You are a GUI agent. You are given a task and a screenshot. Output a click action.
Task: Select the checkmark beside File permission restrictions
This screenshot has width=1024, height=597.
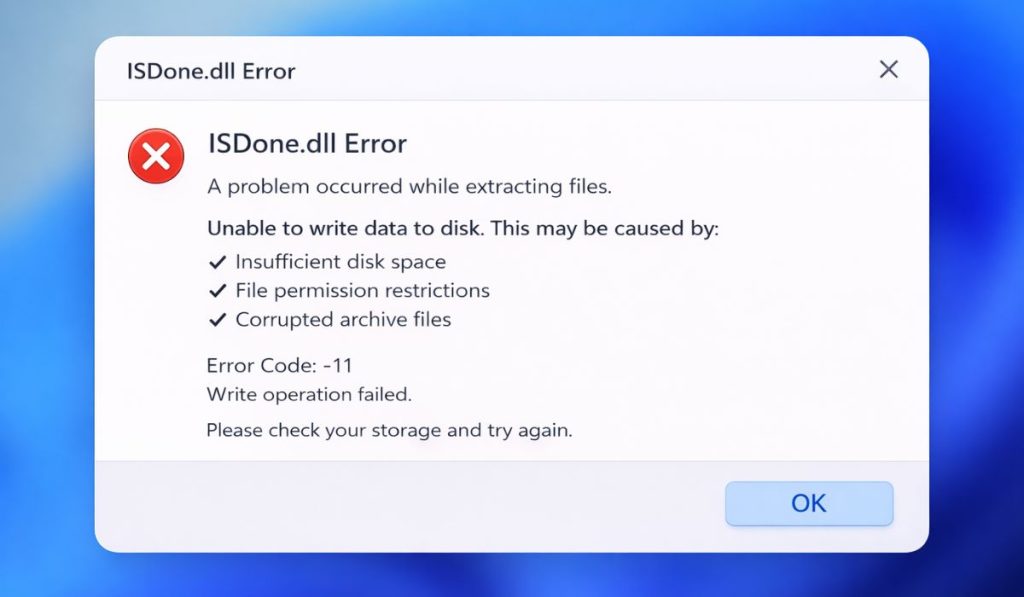216,290
